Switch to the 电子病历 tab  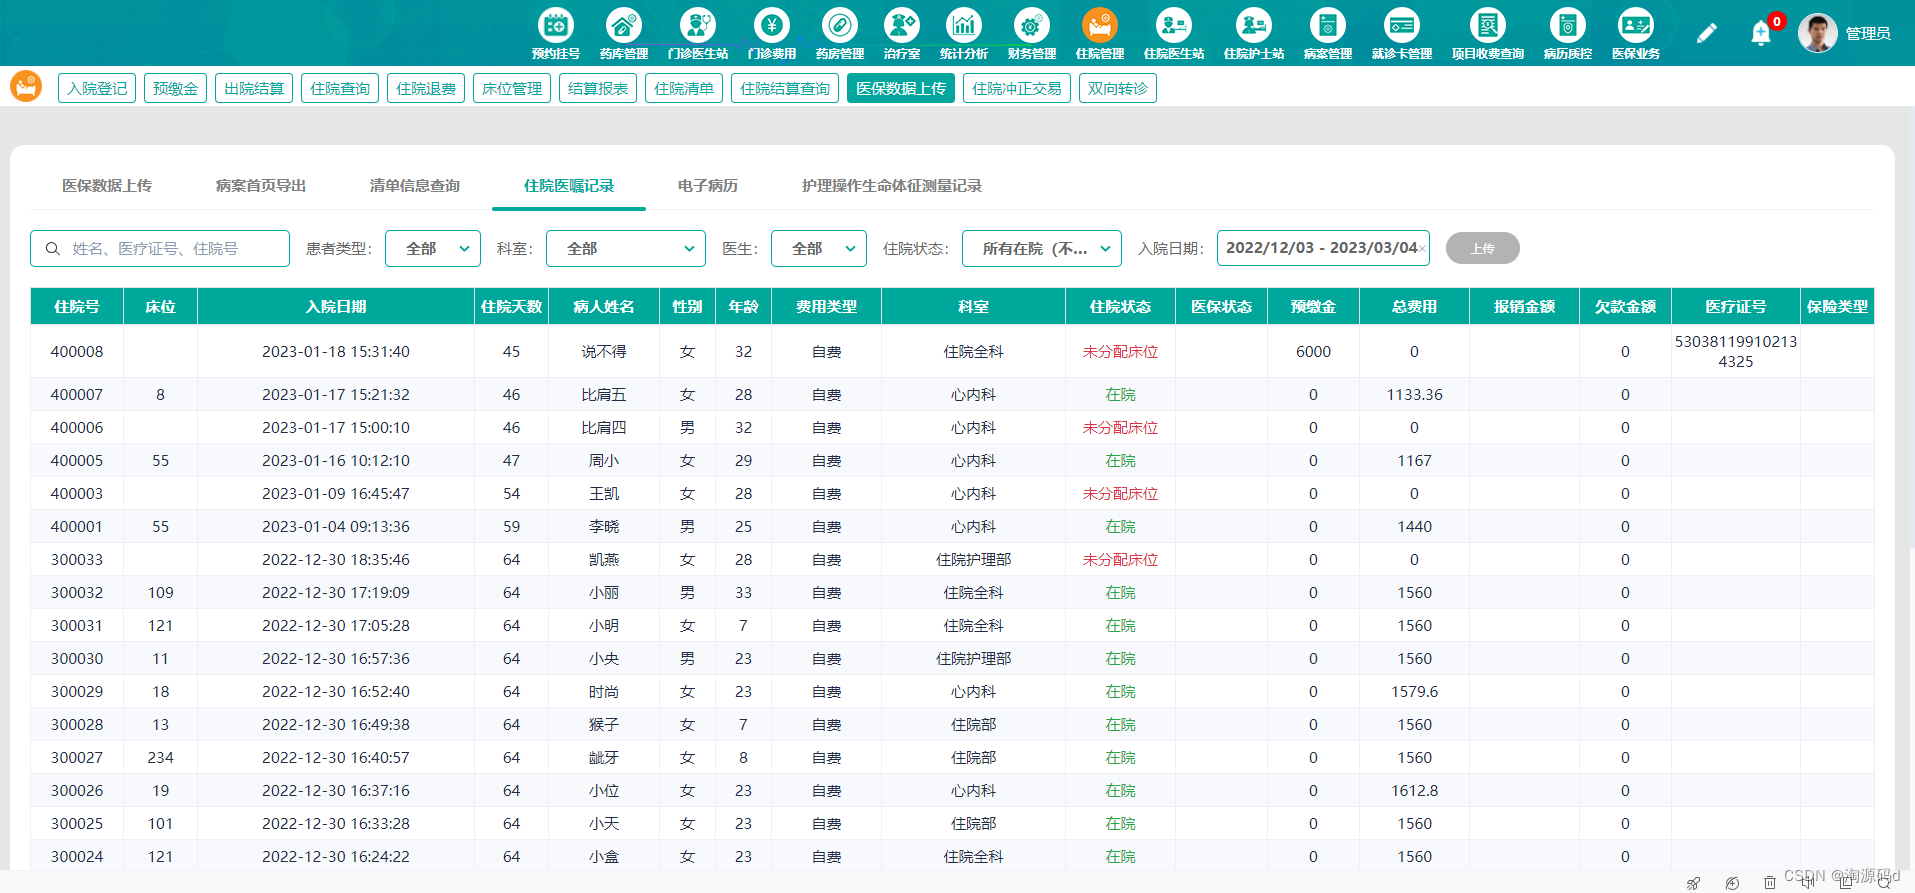[708, 186]
